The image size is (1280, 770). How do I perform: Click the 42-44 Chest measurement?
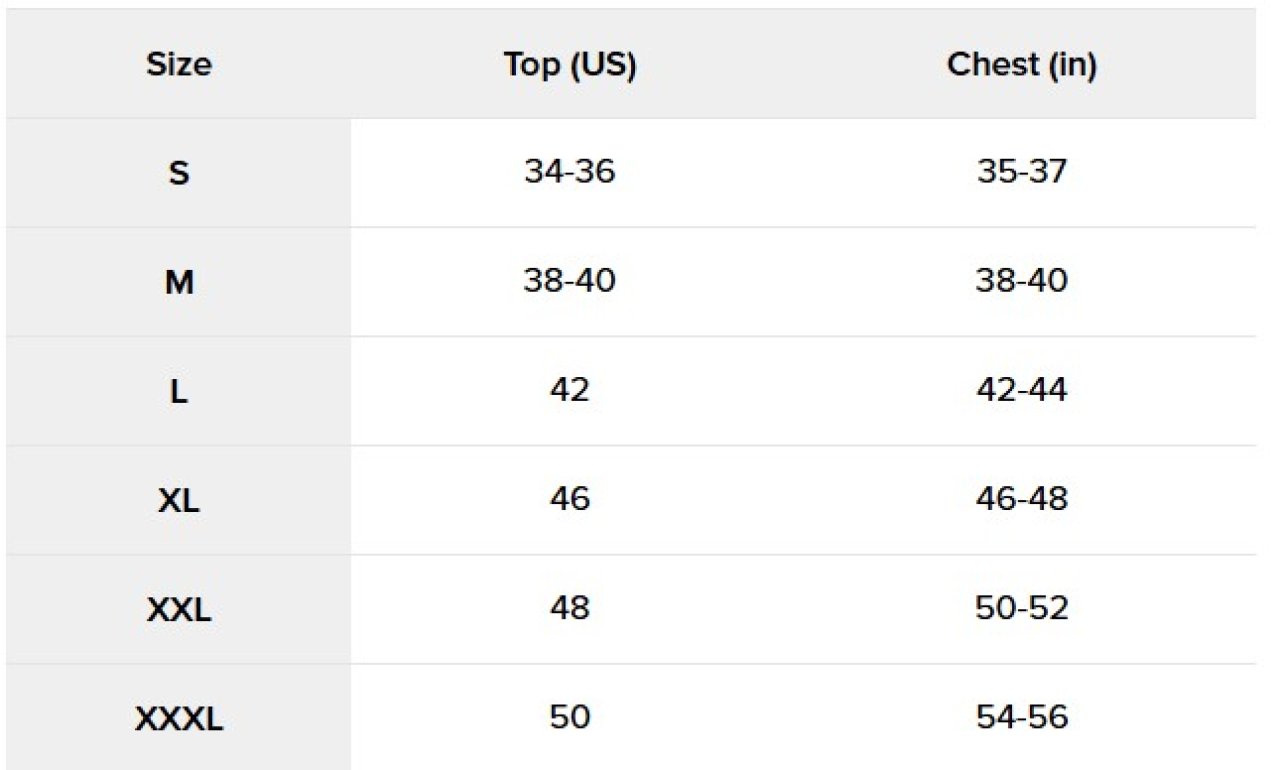tap(1021, 390)
